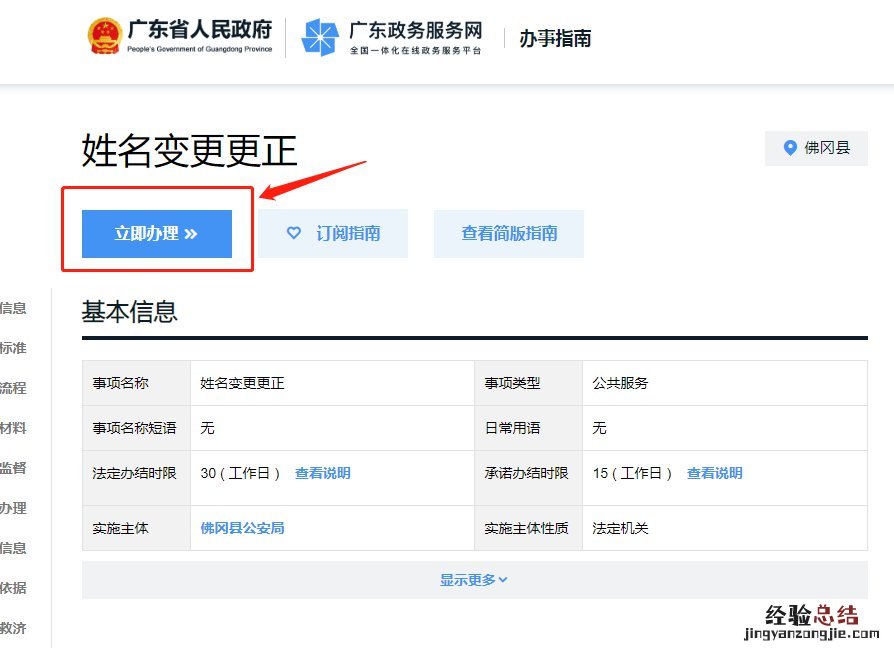Select the 材料 side navigation item
This screenshot has width=894, height=652.
click(x=13, y=428)
